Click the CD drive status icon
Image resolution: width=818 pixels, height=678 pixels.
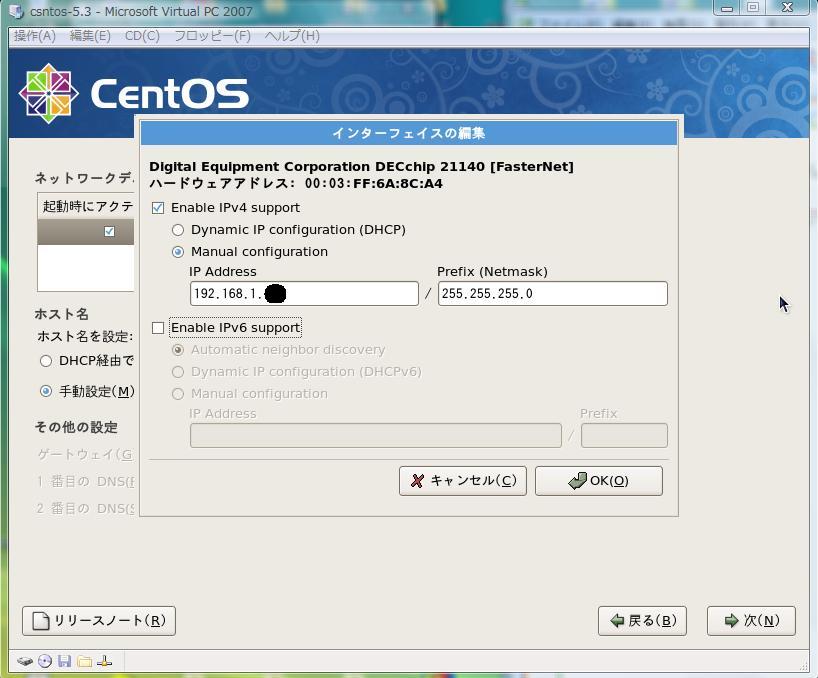tap(45, 661)
